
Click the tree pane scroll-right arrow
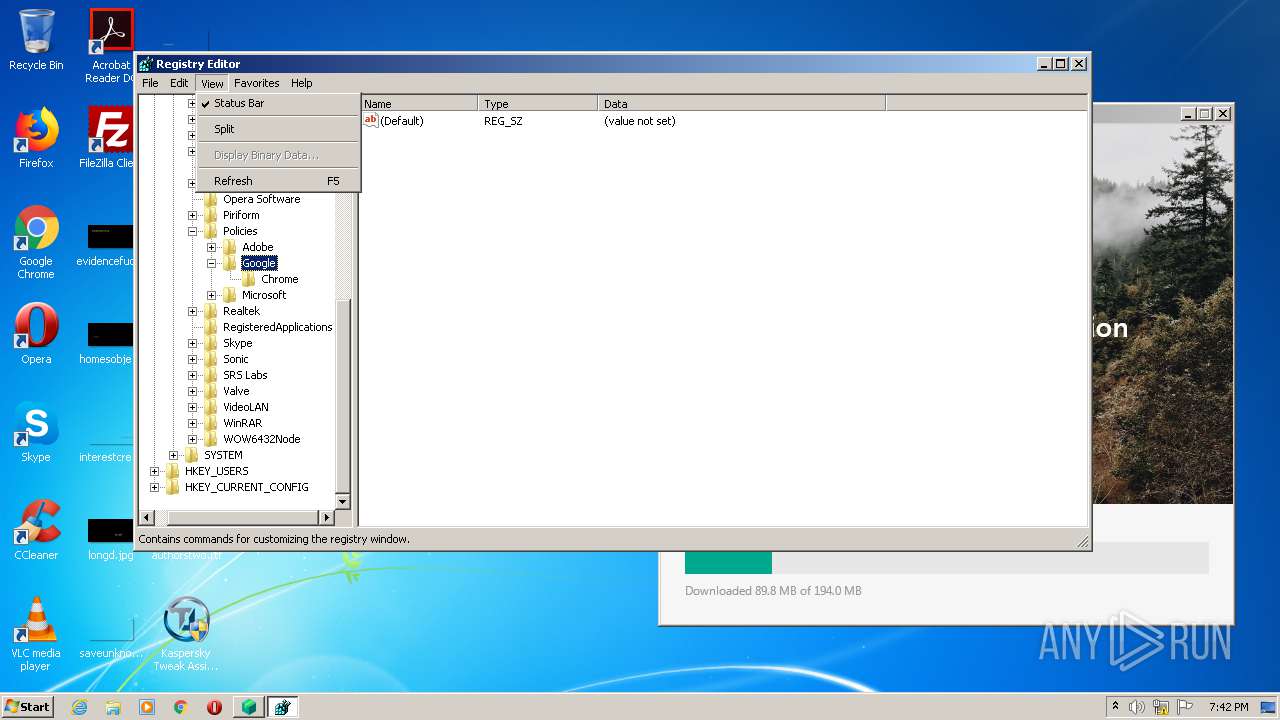tap(326, 517)
